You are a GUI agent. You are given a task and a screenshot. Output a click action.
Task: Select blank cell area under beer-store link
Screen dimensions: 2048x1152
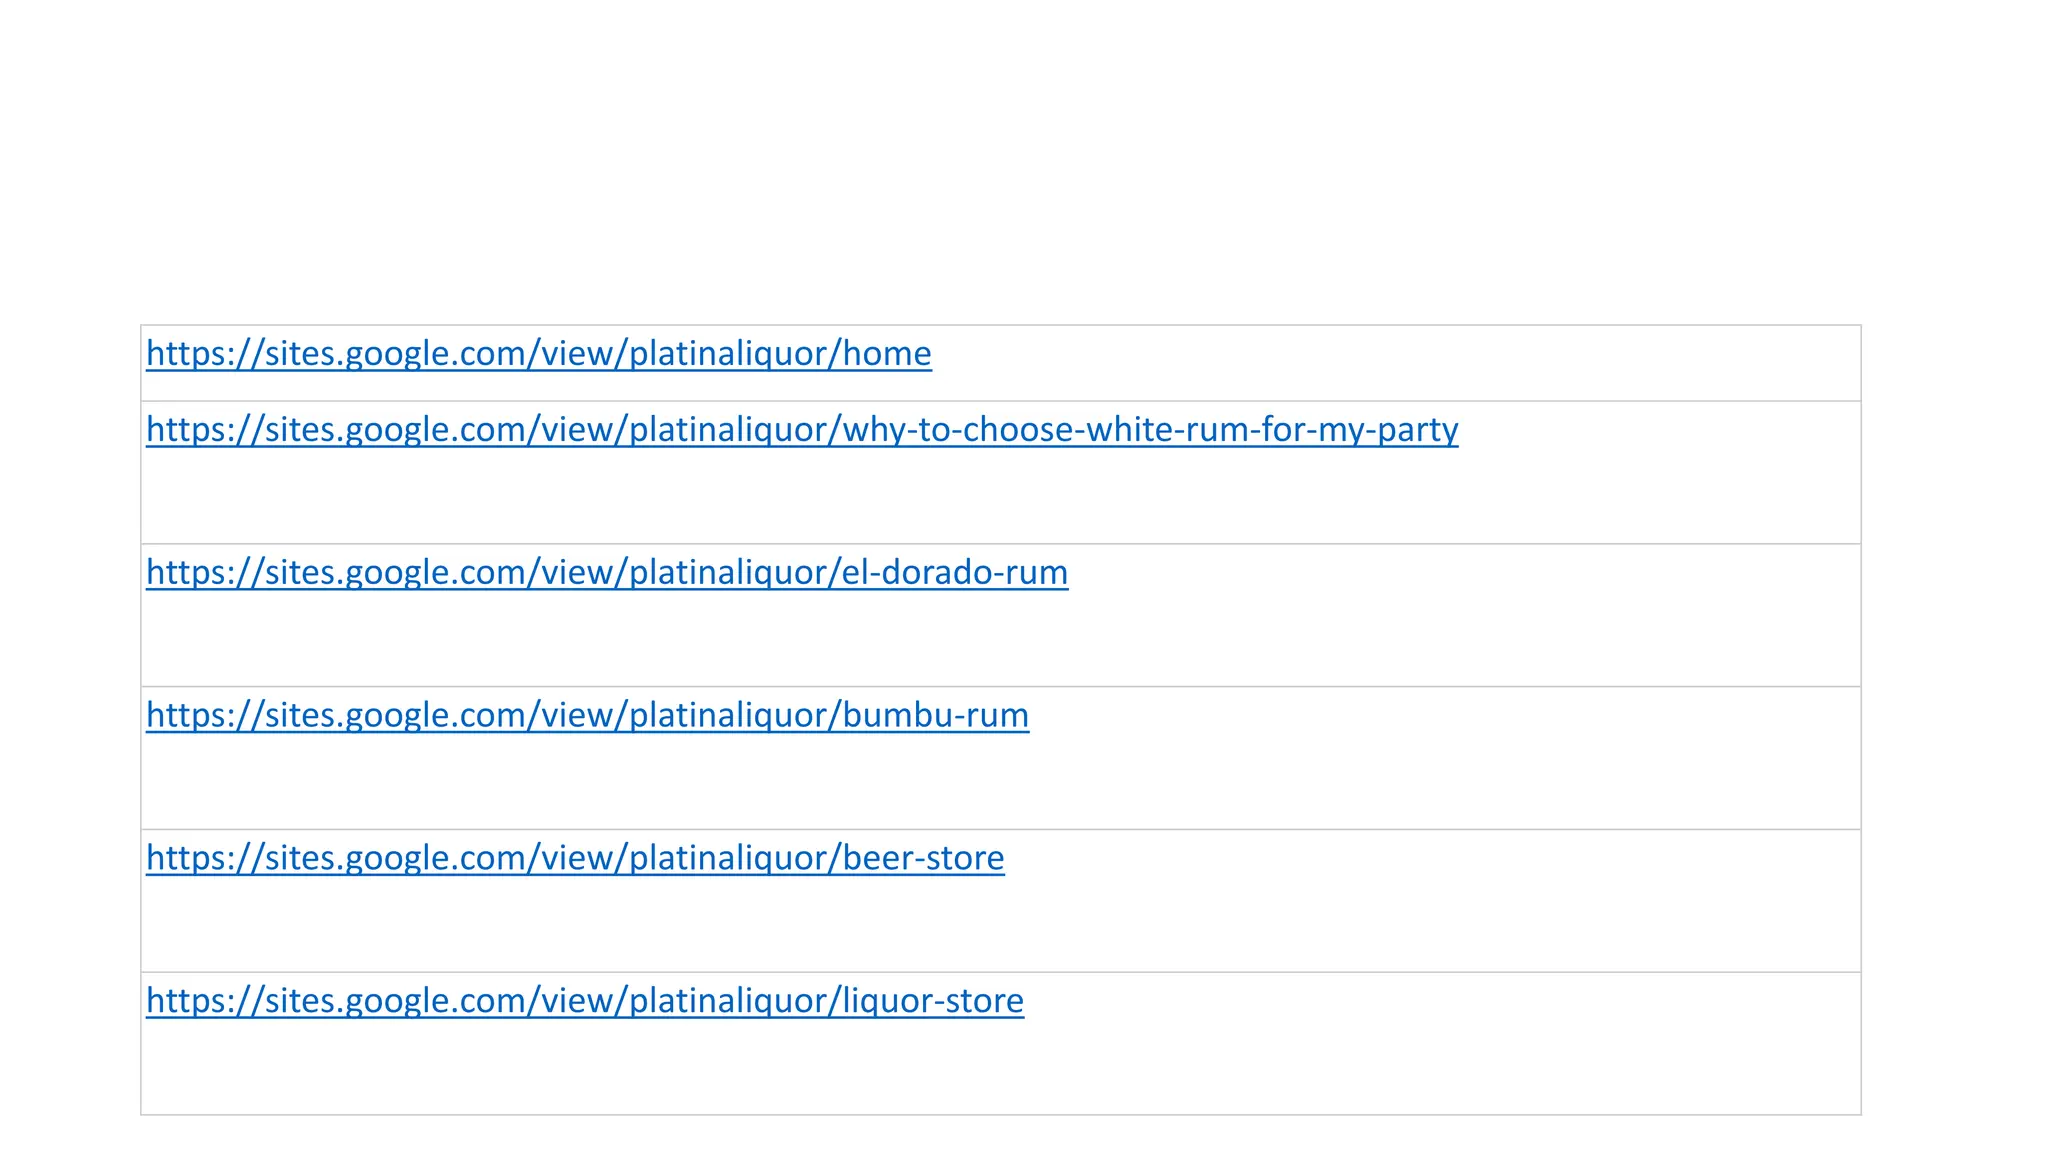pyautogui.click(x=1000, y=926)
